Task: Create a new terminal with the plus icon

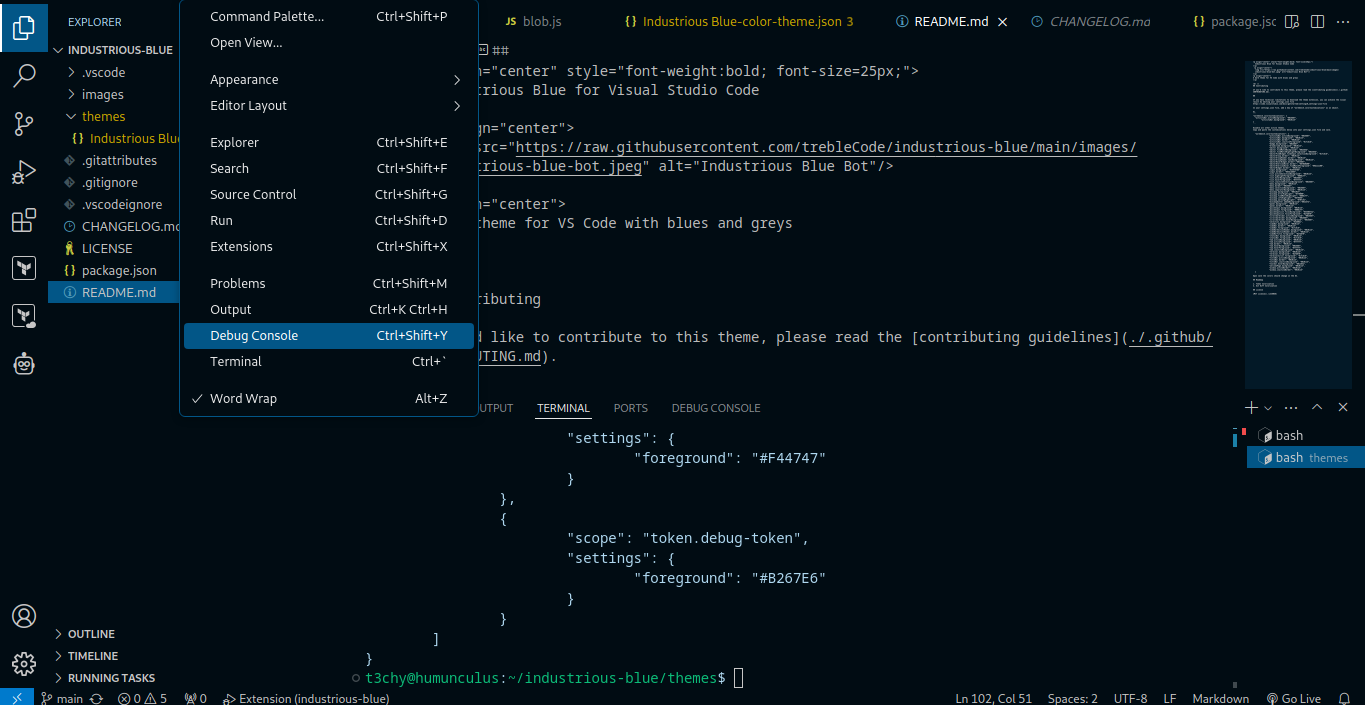Action: pos(1250,408)
